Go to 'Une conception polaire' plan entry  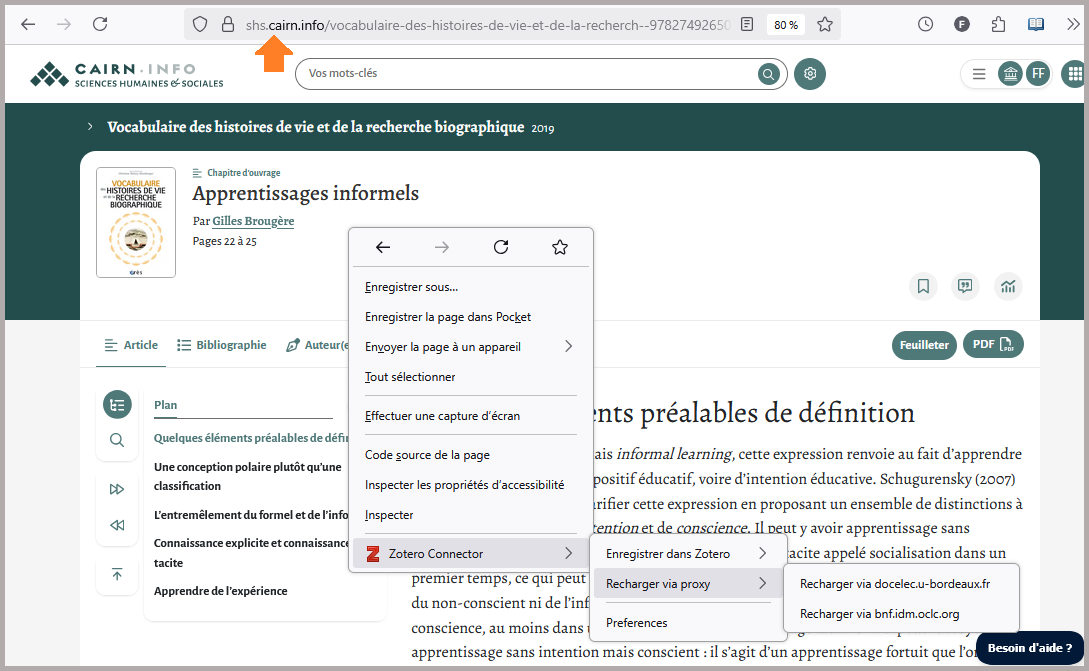248,477
